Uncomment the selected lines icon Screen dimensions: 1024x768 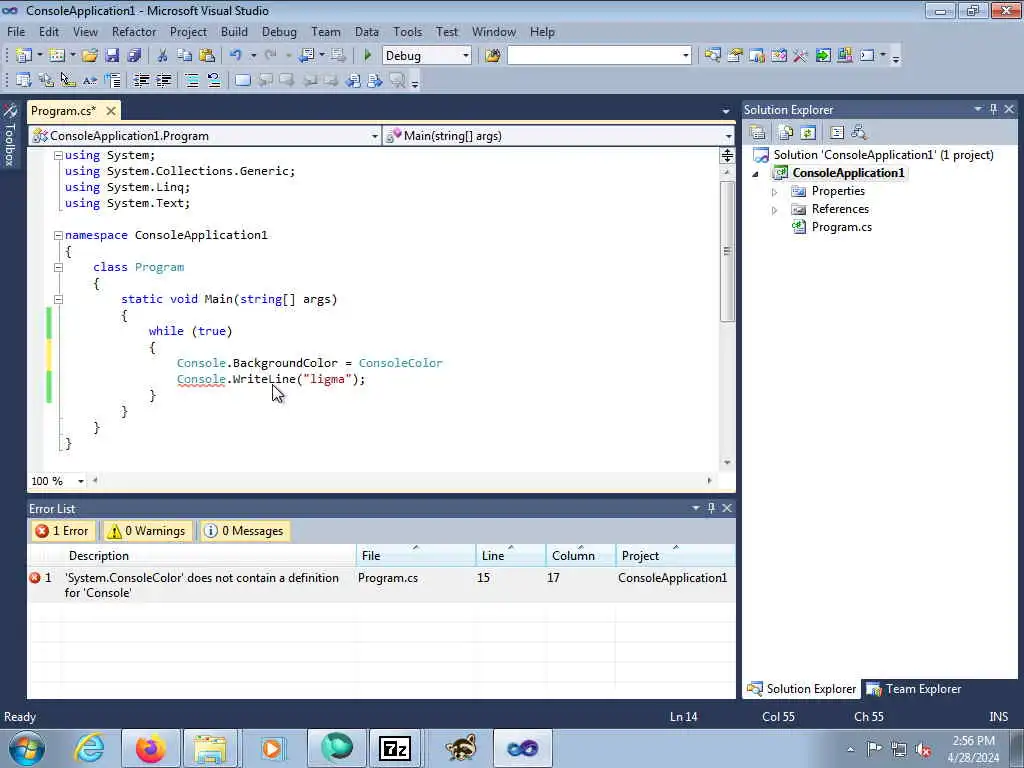coord(214,80)
